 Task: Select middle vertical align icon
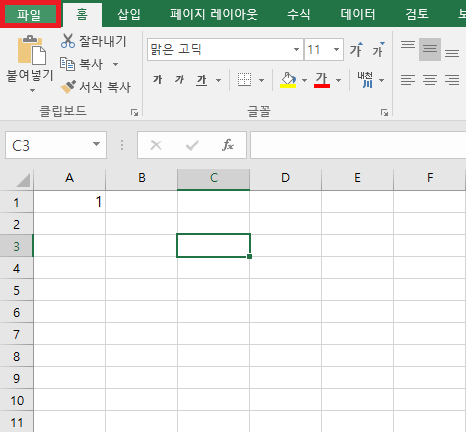tap(430, 50)
